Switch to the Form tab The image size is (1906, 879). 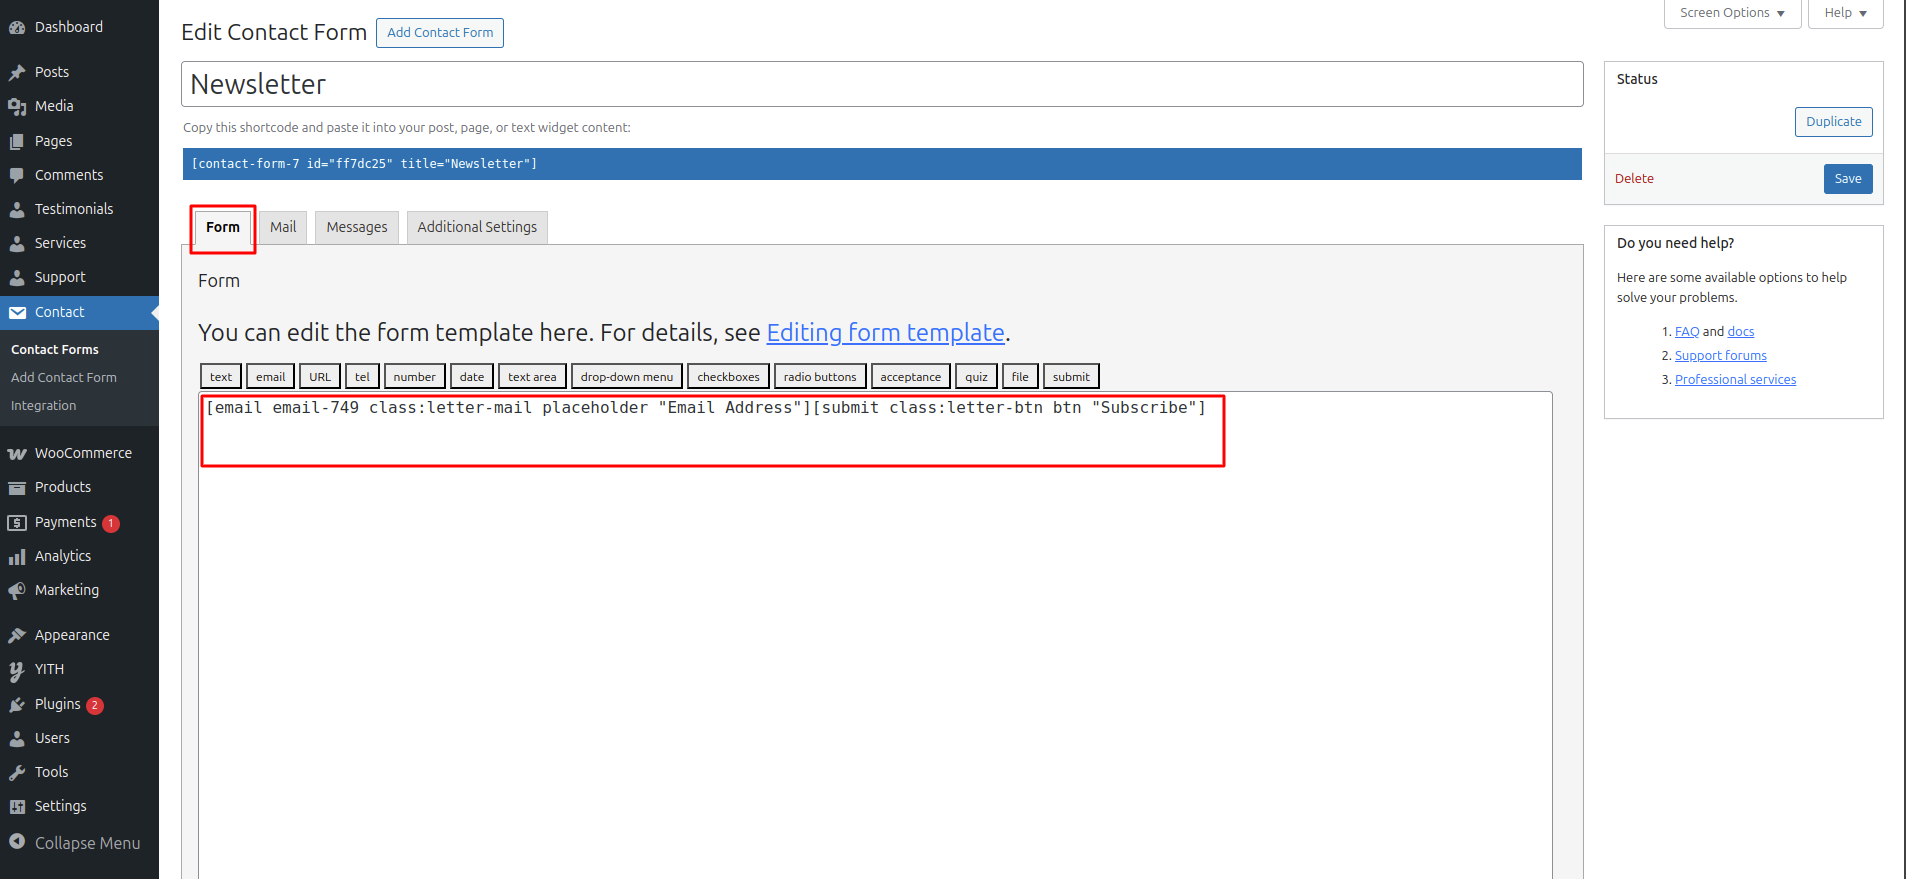[x=223, y=227]
